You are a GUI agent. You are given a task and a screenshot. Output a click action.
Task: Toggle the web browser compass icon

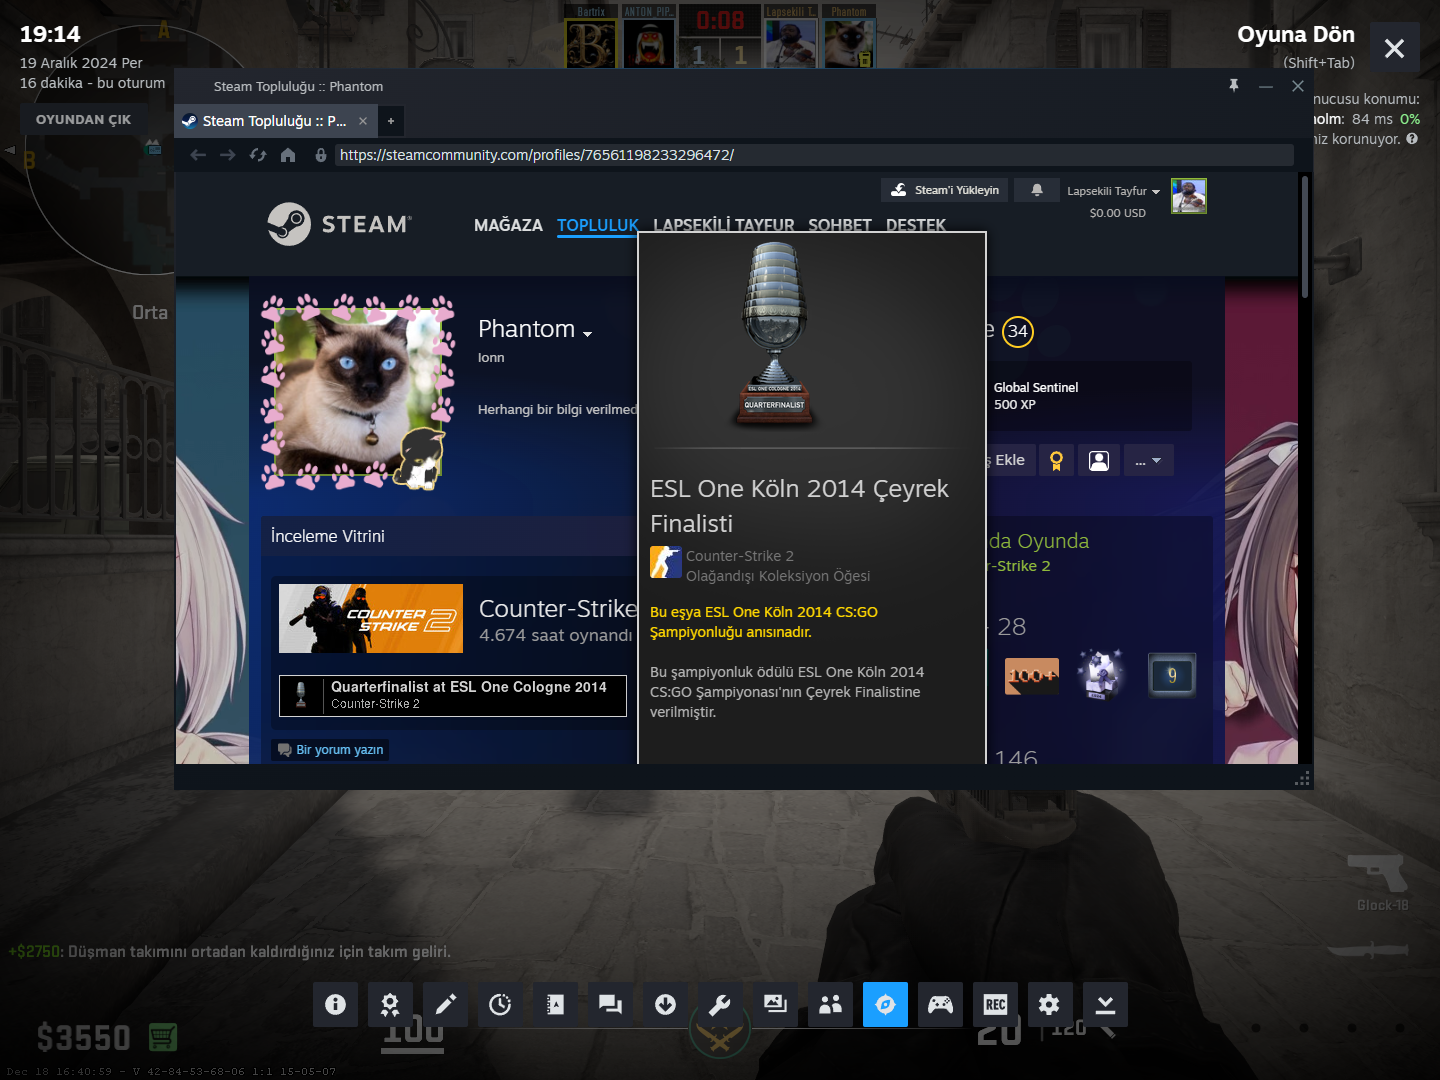pyautogui.click(x=885, y=1004)
